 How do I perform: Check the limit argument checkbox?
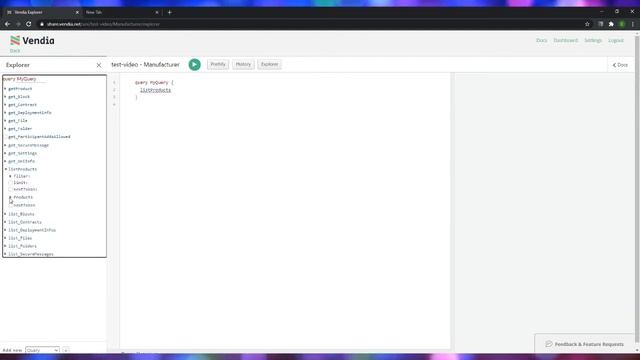11,183
